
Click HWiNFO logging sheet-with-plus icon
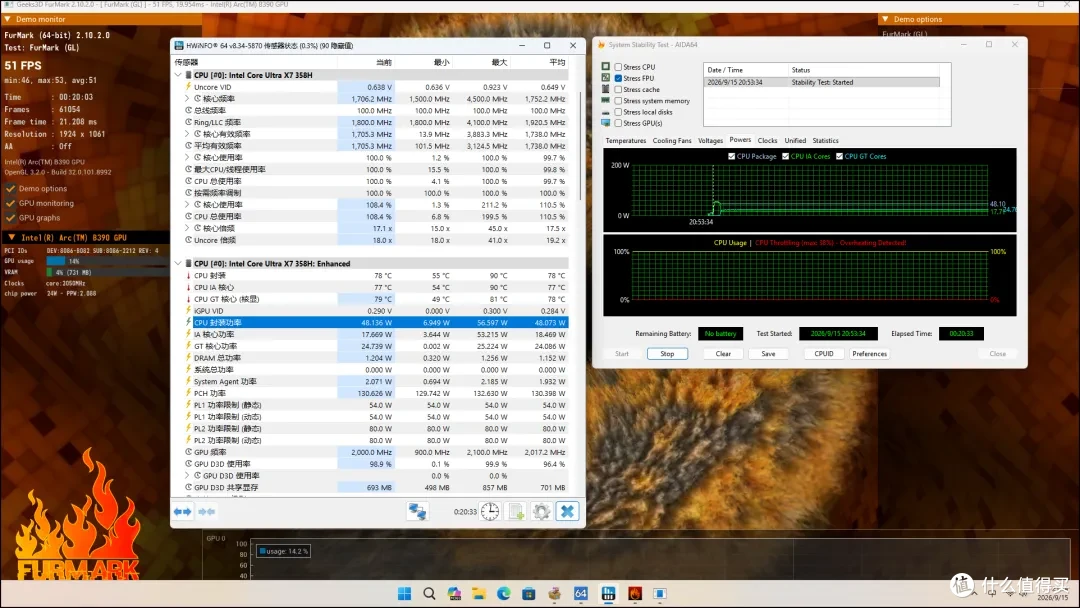click(x=516, y=512)
